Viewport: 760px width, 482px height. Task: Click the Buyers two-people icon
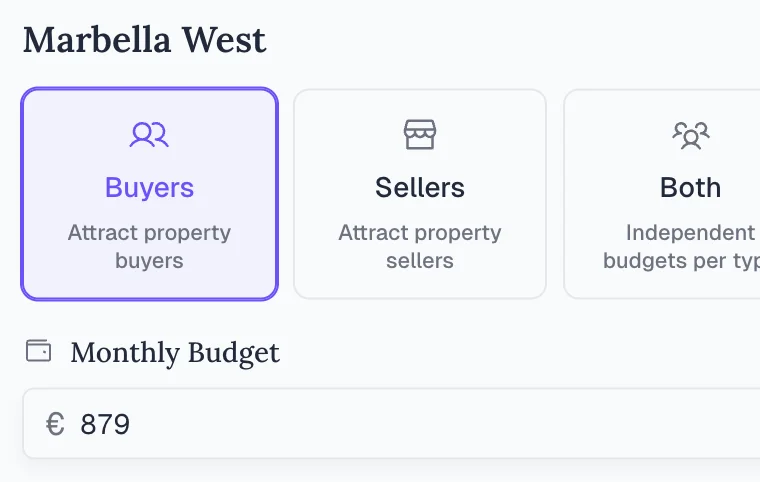[x=149, y=134]
